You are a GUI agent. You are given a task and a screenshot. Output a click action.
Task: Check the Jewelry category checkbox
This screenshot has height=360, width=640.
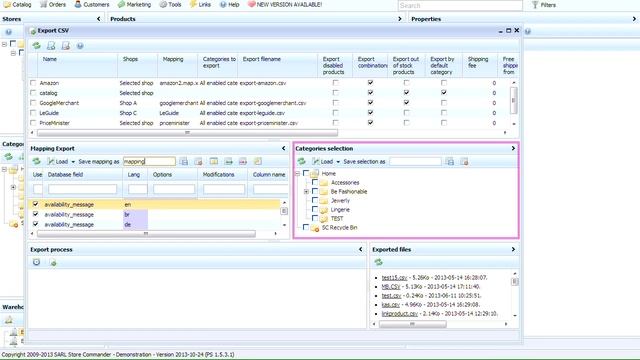click(315, 200)
